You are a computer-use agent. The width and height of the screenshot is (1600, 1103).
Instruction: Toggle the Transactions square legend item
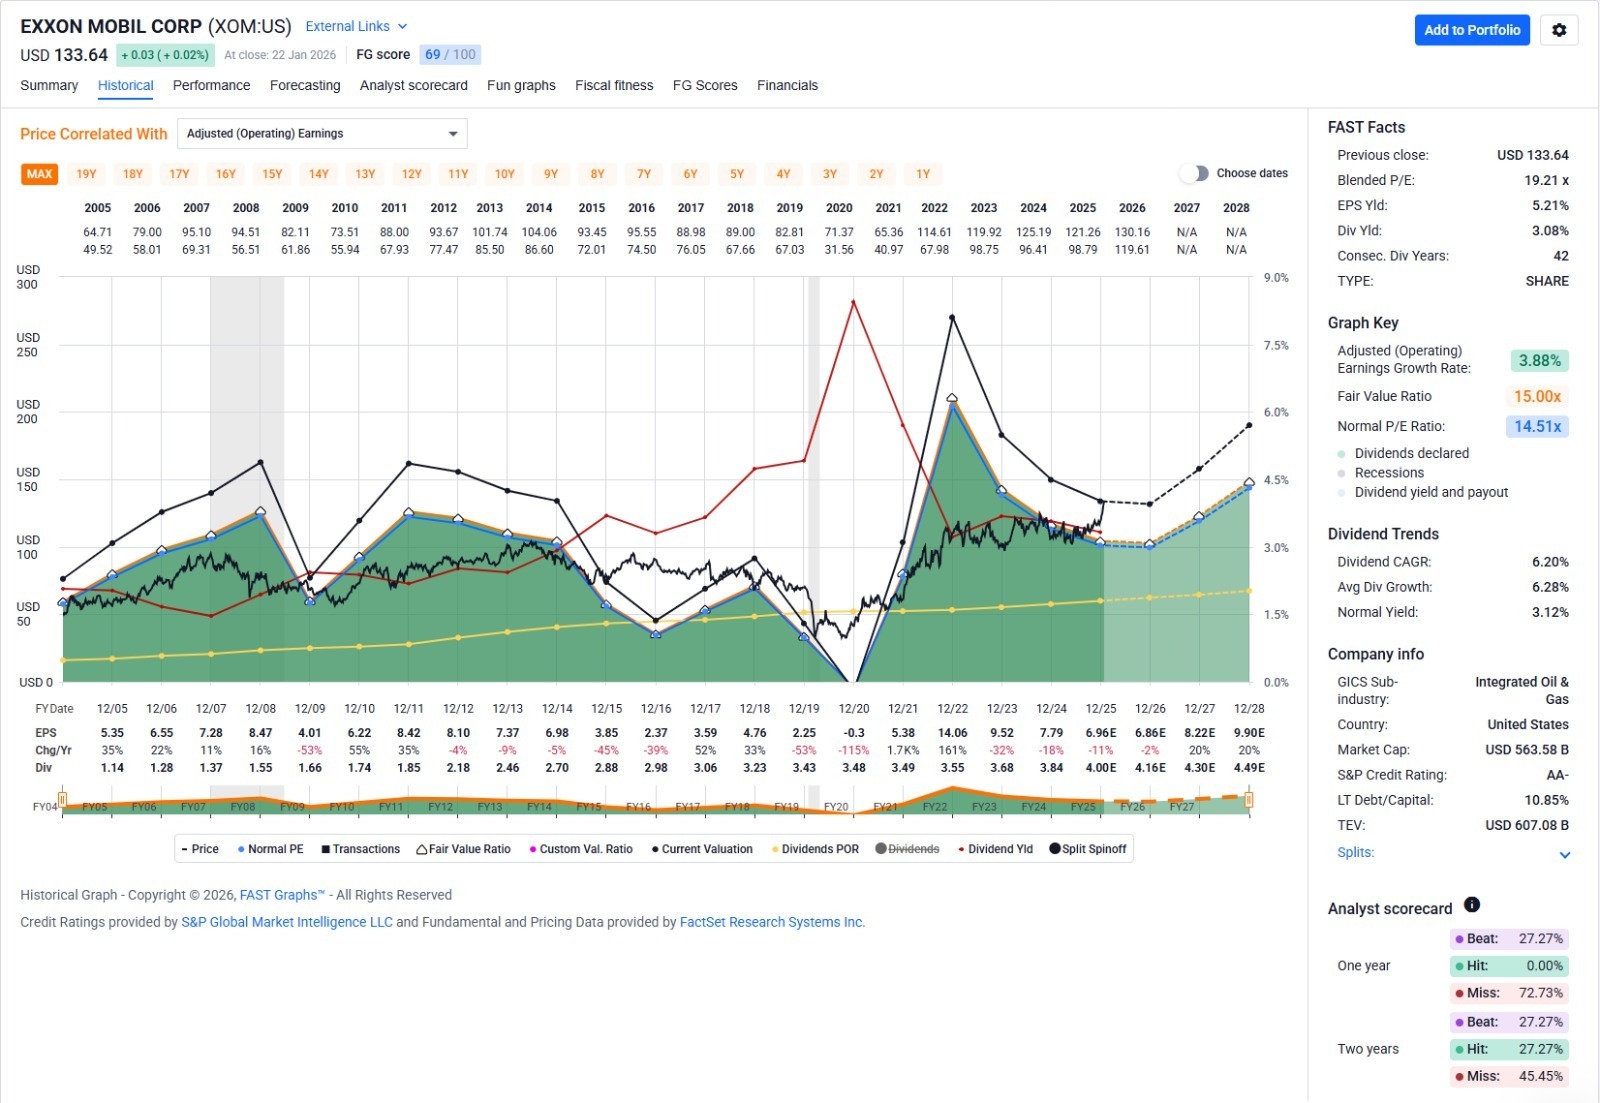[360, 849]
